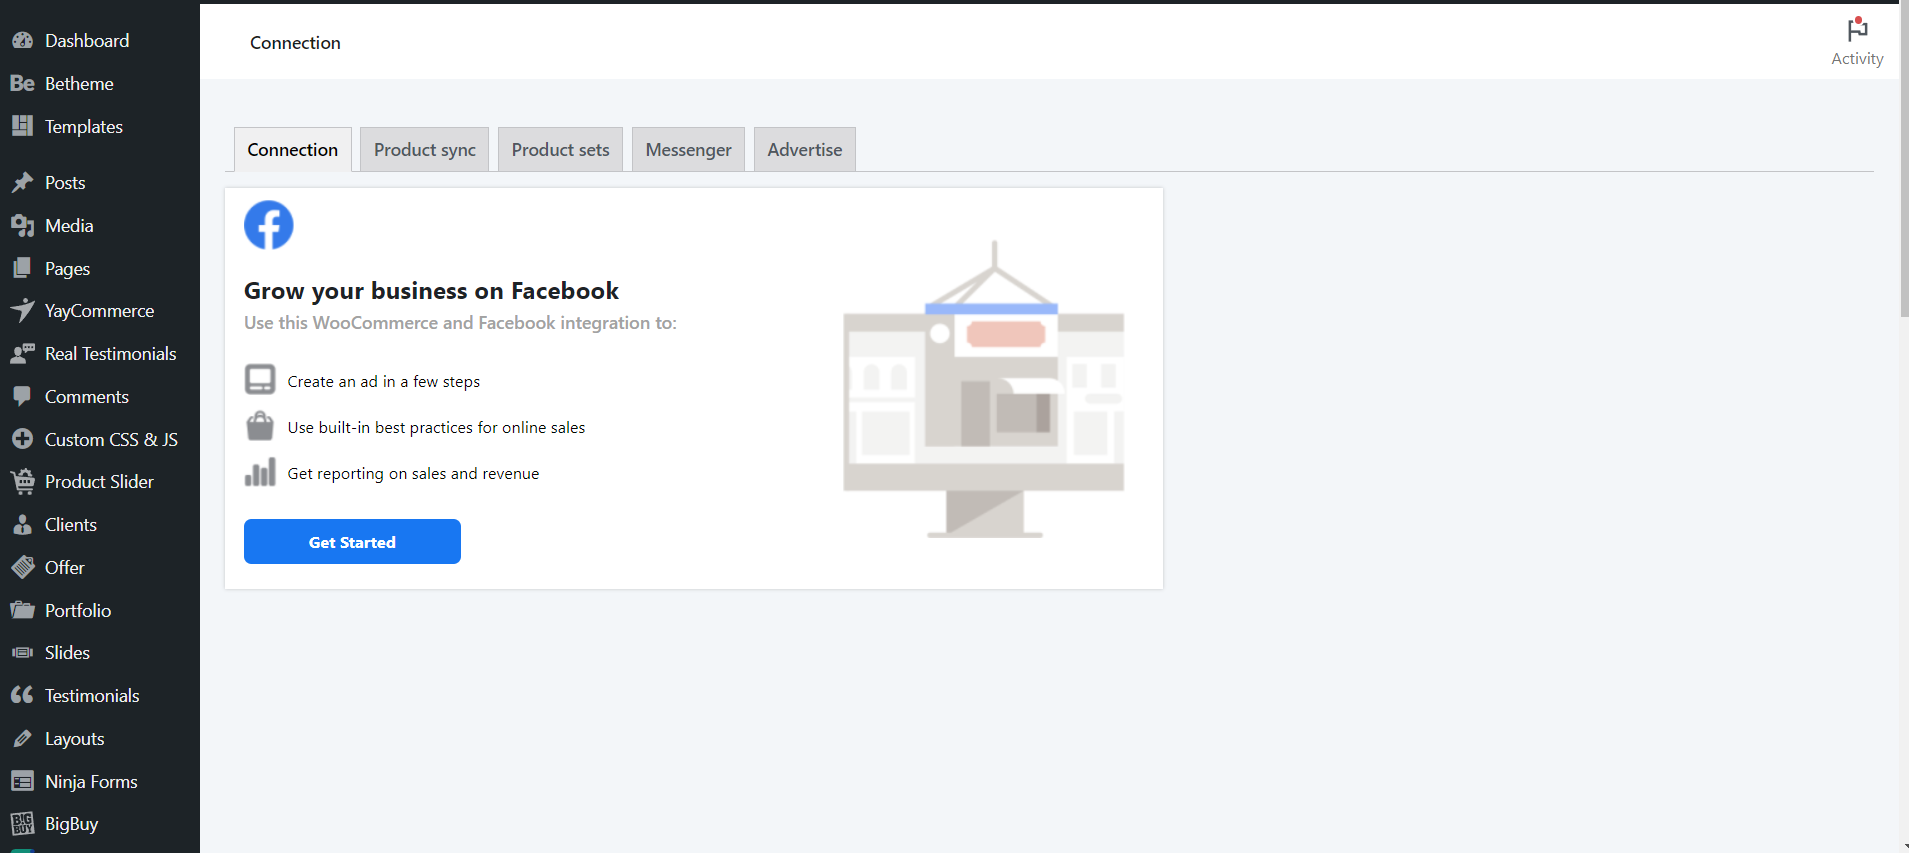1909x853 pixels.
Task: Open Slides menu label
Action: click(x=67, y=653)
